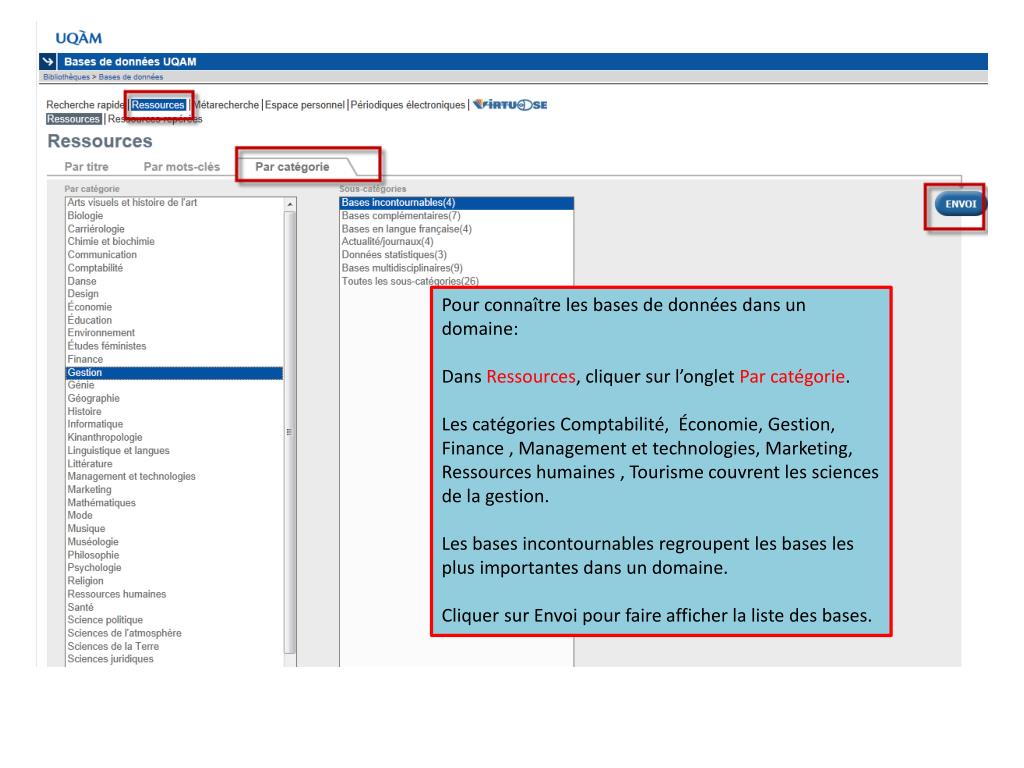Switch to the Par catégorie tab

292,167
